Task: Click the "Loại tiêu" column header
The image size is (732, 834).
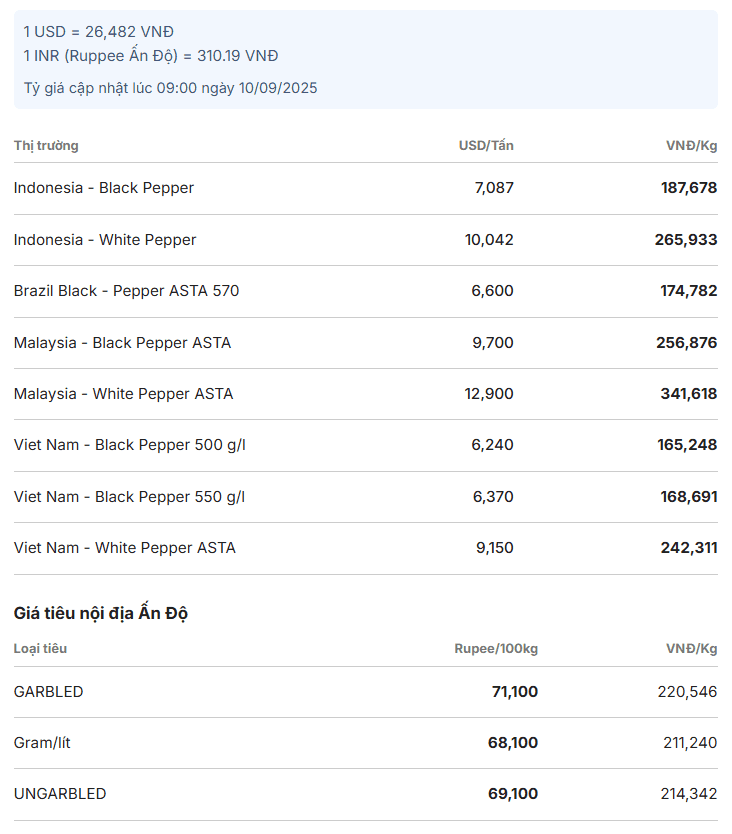Action: (41, 649)
